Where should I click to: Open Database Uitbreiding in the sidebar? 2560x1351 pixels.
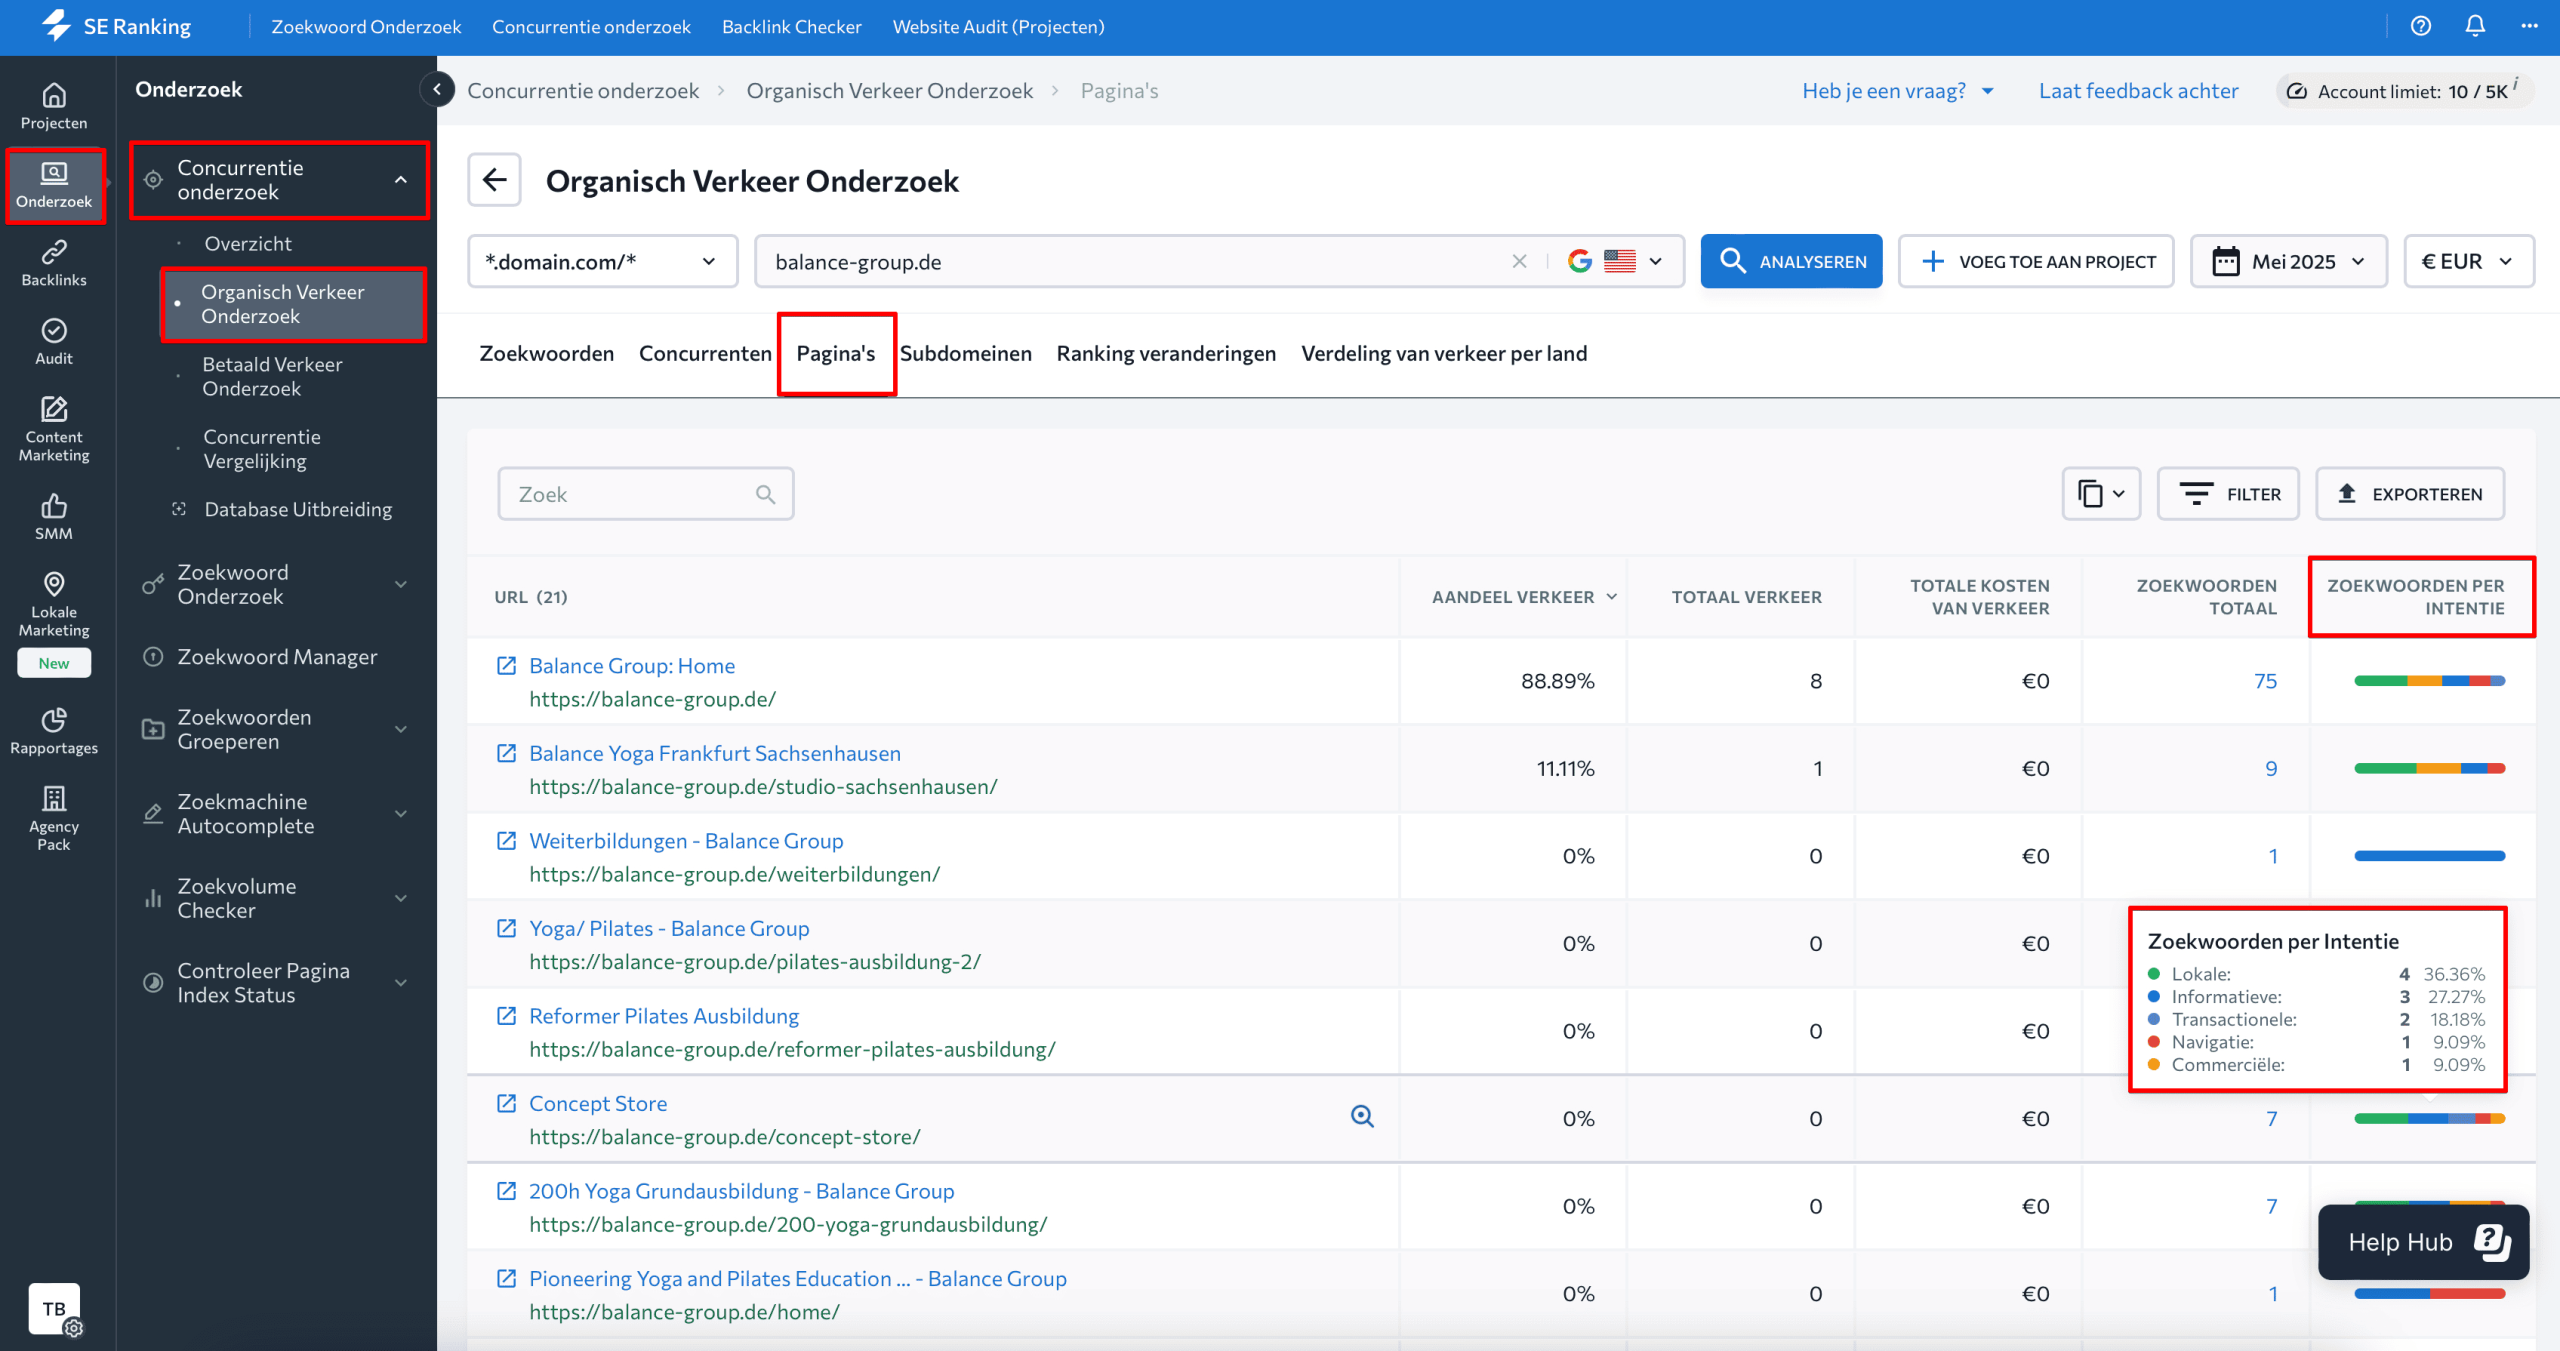point(298,509)
